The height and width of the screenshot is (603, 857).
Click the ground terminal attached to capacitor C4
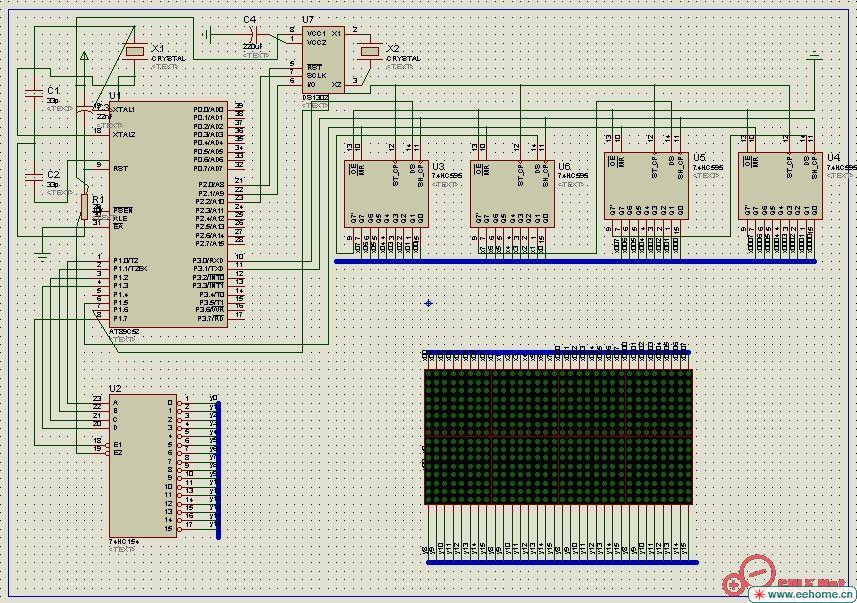point(206,35)
